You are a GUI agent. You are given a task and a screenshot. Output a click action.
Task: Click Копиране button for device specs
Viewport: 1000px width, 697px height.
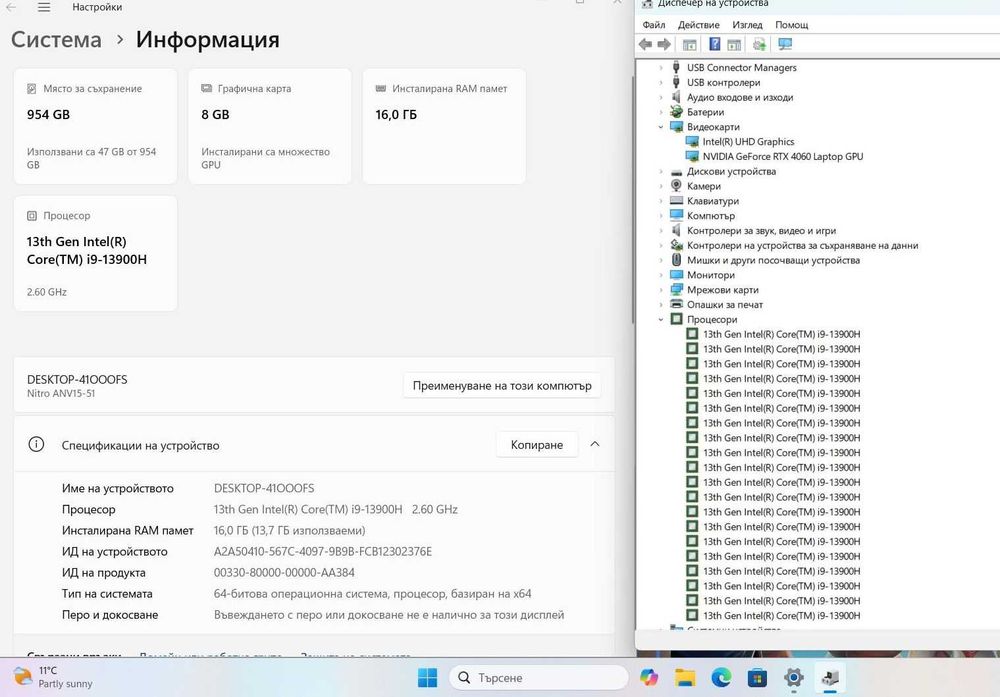pyautogui.click(x=537, y=444)
